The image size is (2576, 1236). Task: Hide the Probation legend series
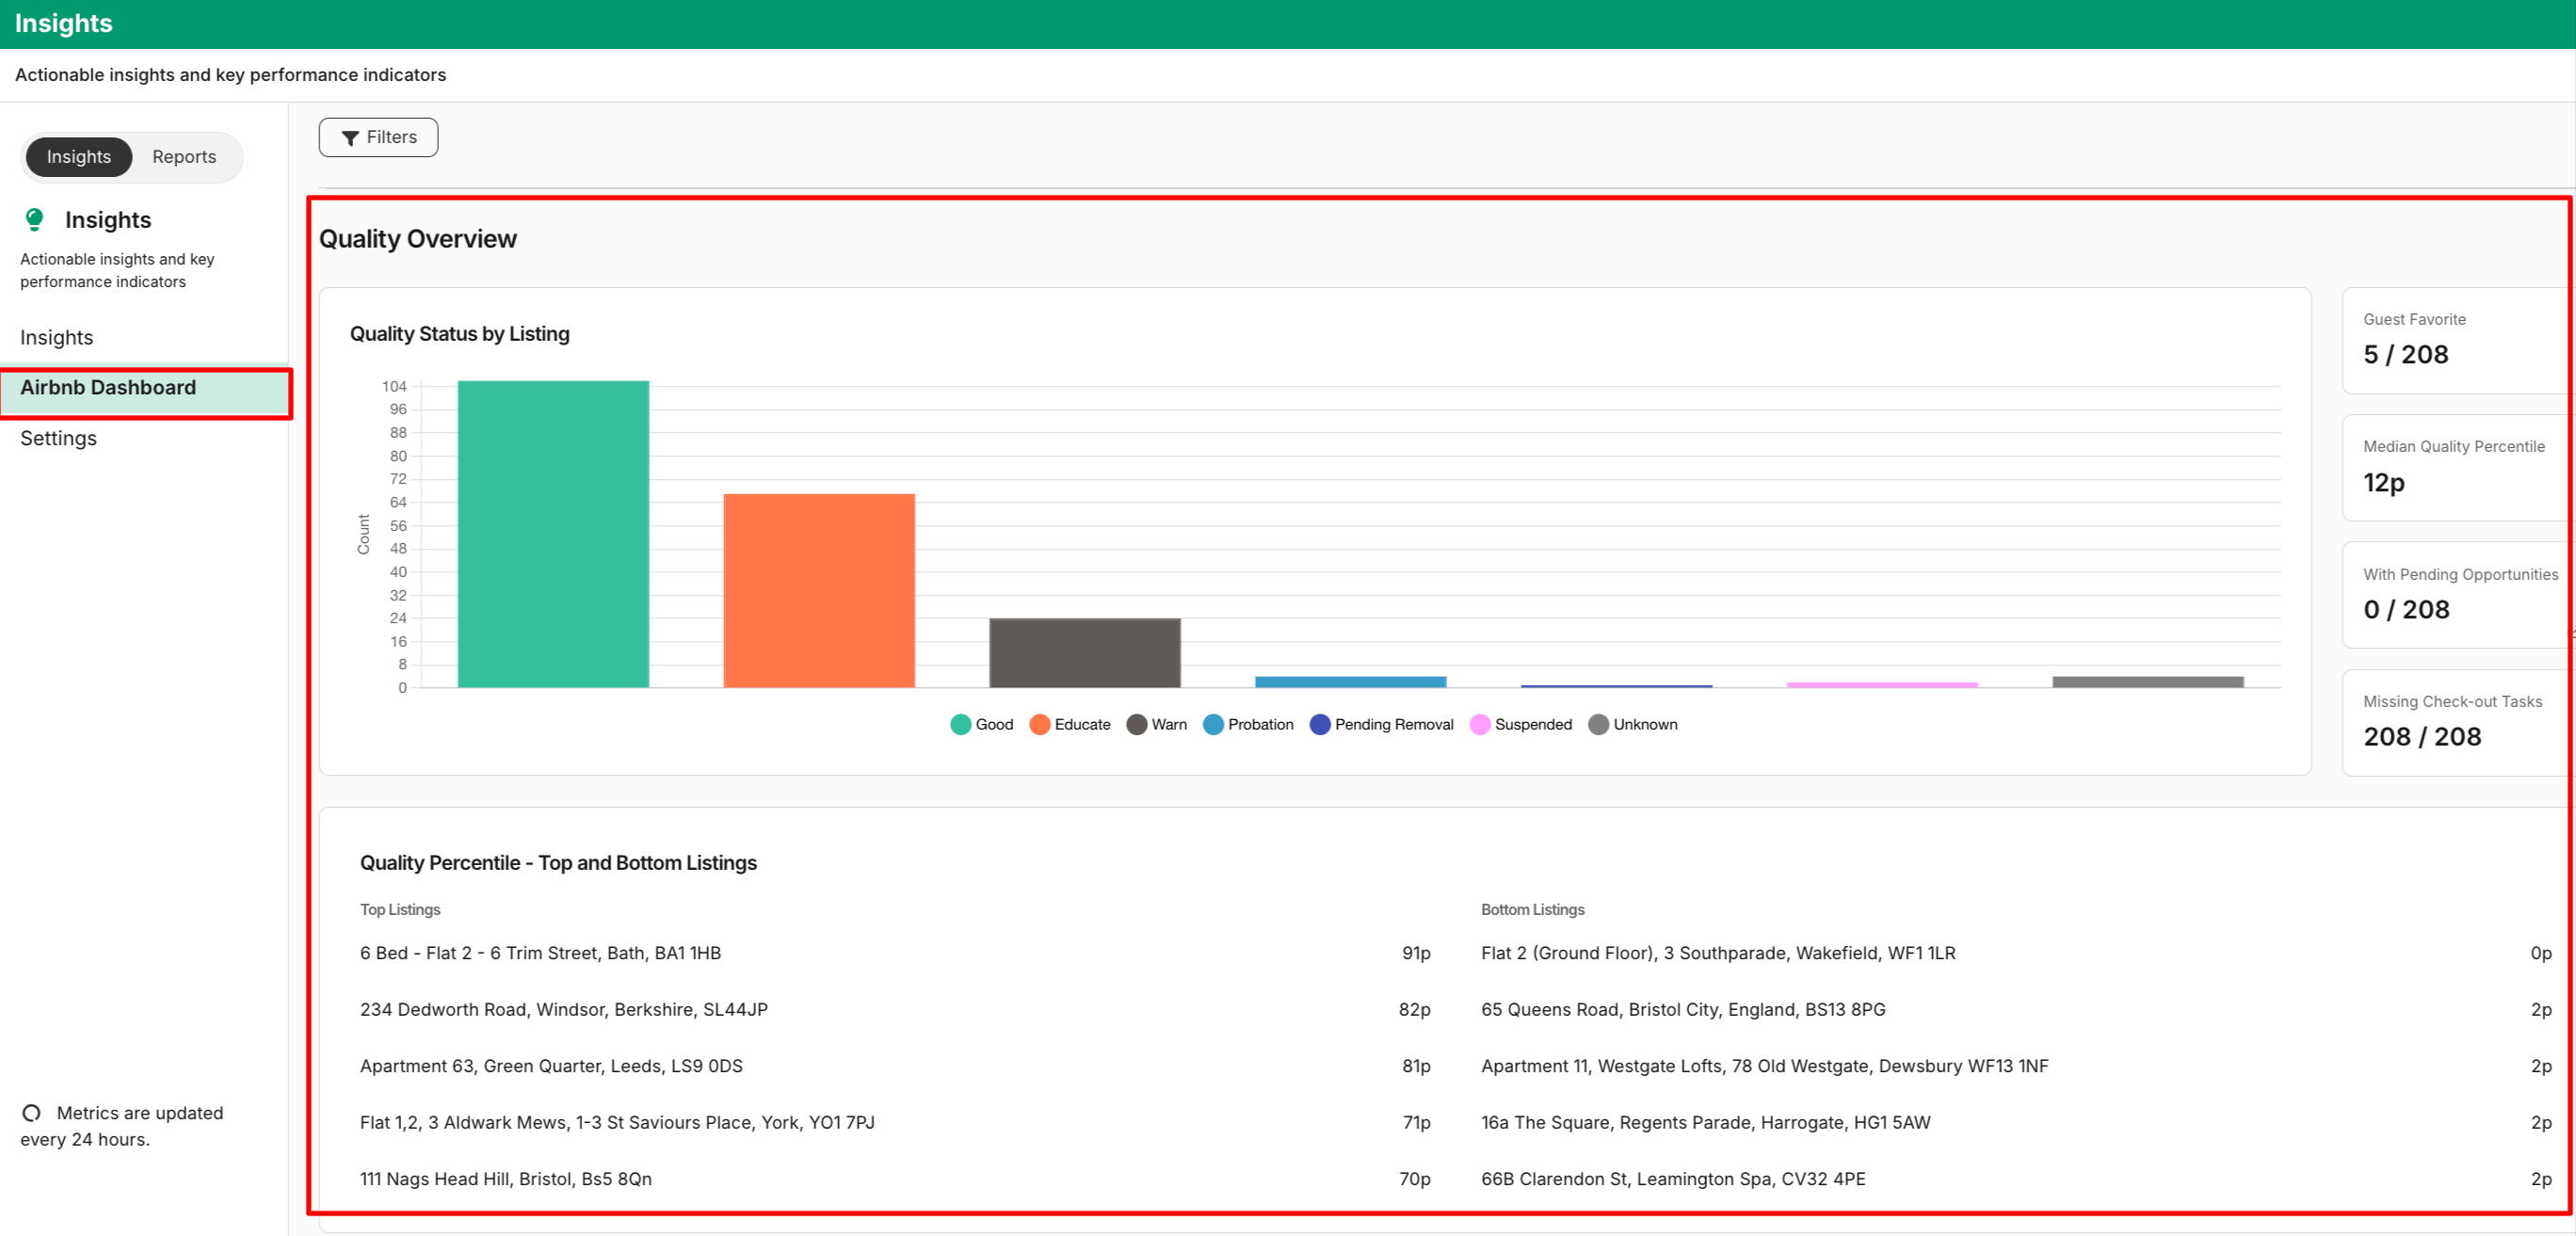(1213, 724)
